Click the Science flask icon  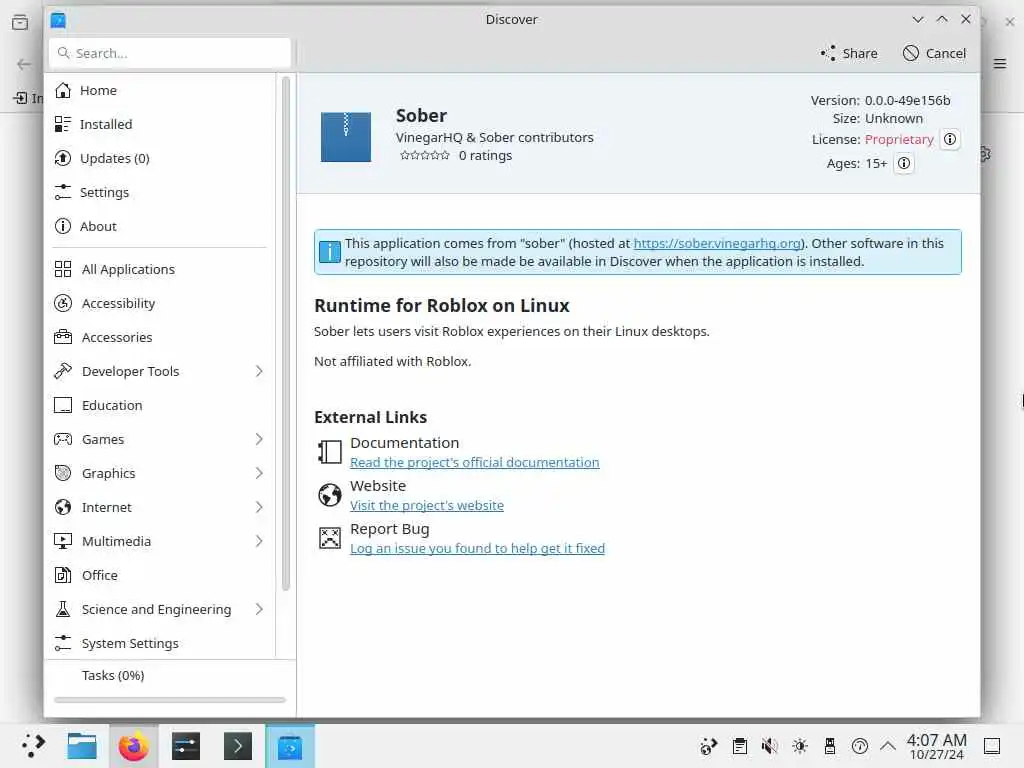63,609
